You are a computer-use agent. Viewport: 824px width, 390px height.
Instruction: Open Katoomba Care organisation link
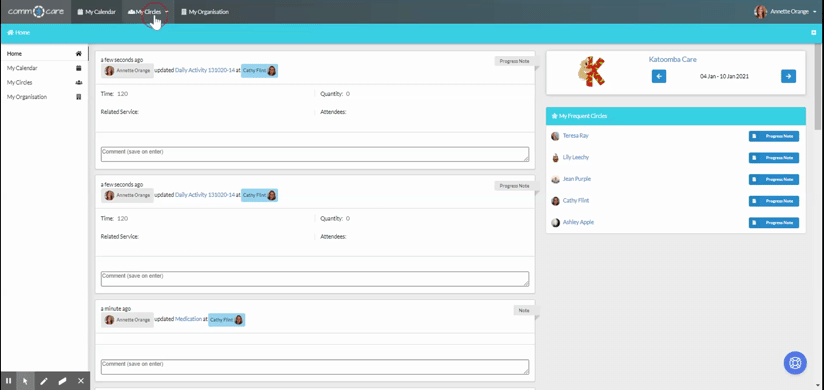pos(673,59)
